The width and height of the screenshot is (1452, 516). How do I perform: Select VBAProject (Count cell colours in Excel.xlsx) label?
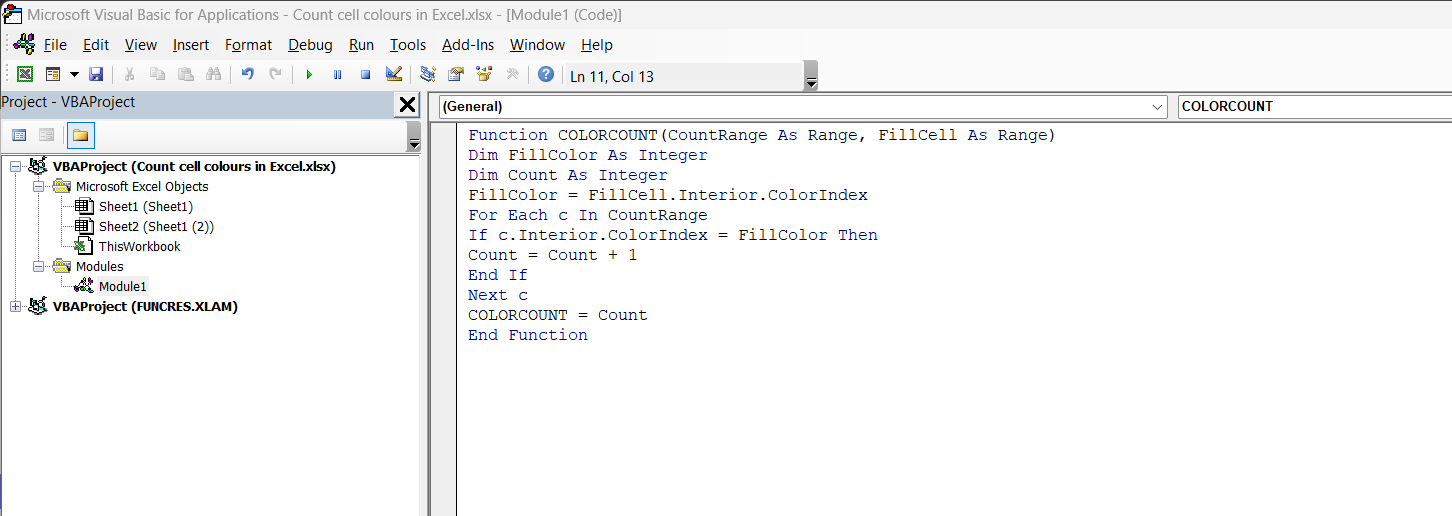(x=195, y=166)
